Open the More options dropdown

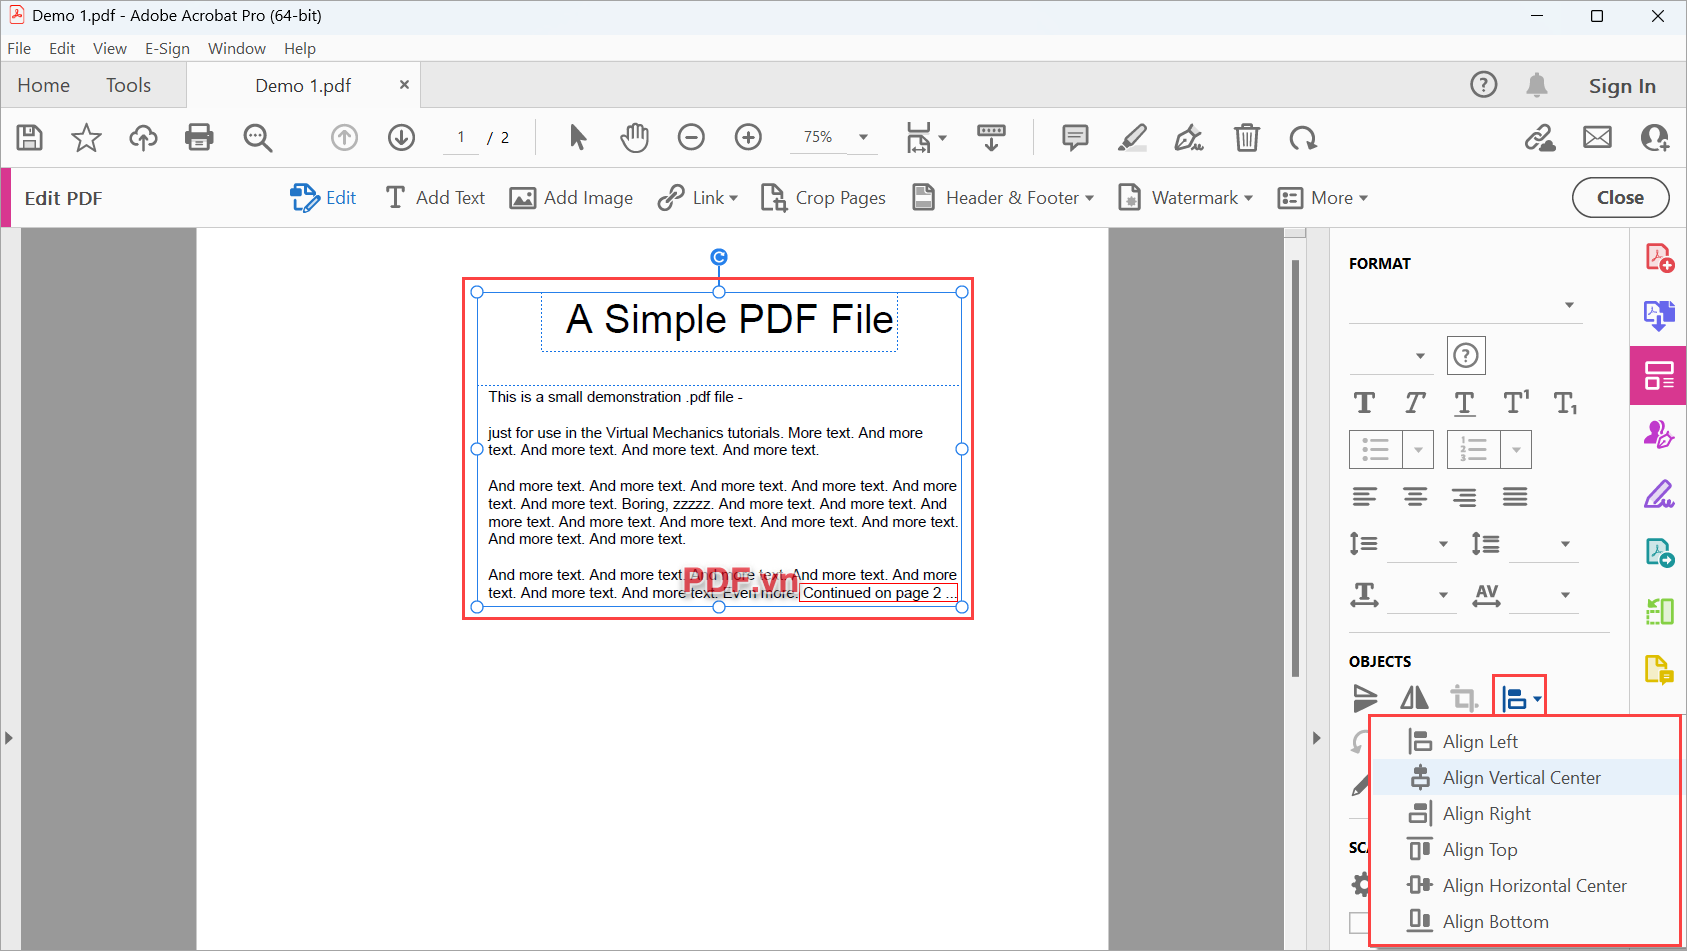1322,198
